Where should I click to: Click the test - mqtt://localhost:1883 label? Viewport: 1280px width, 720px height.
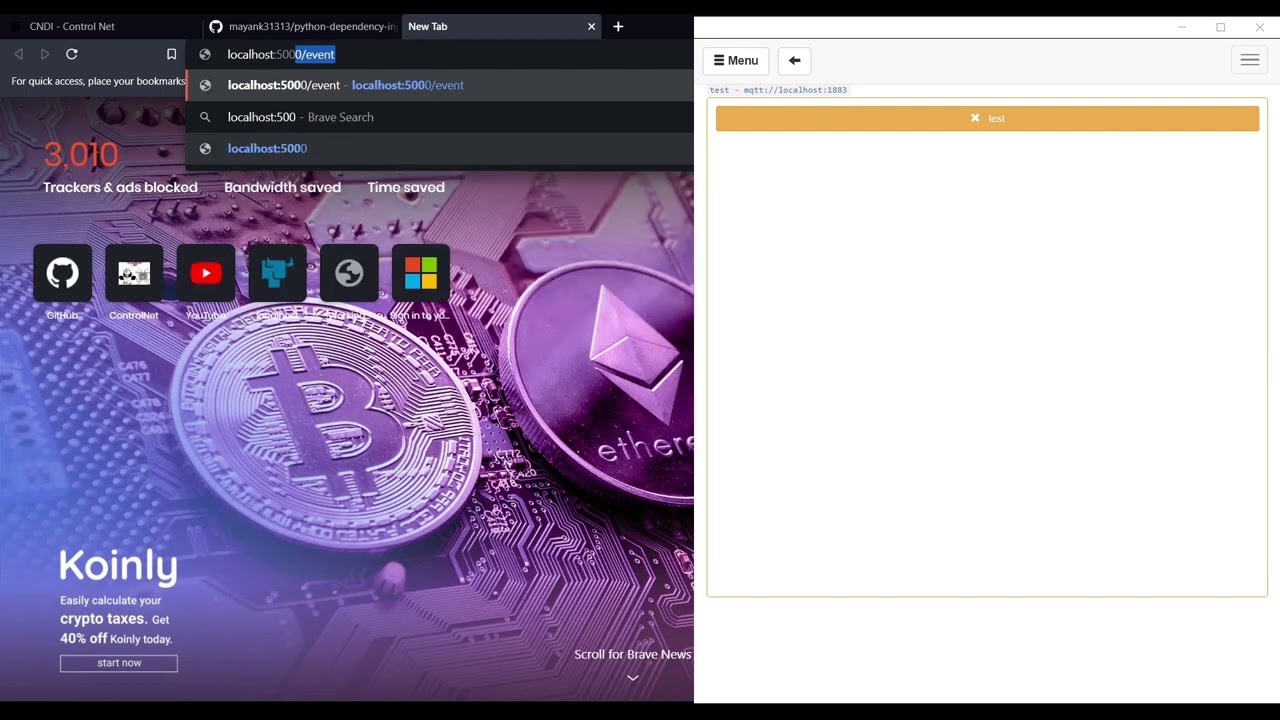tap(778, 90)
